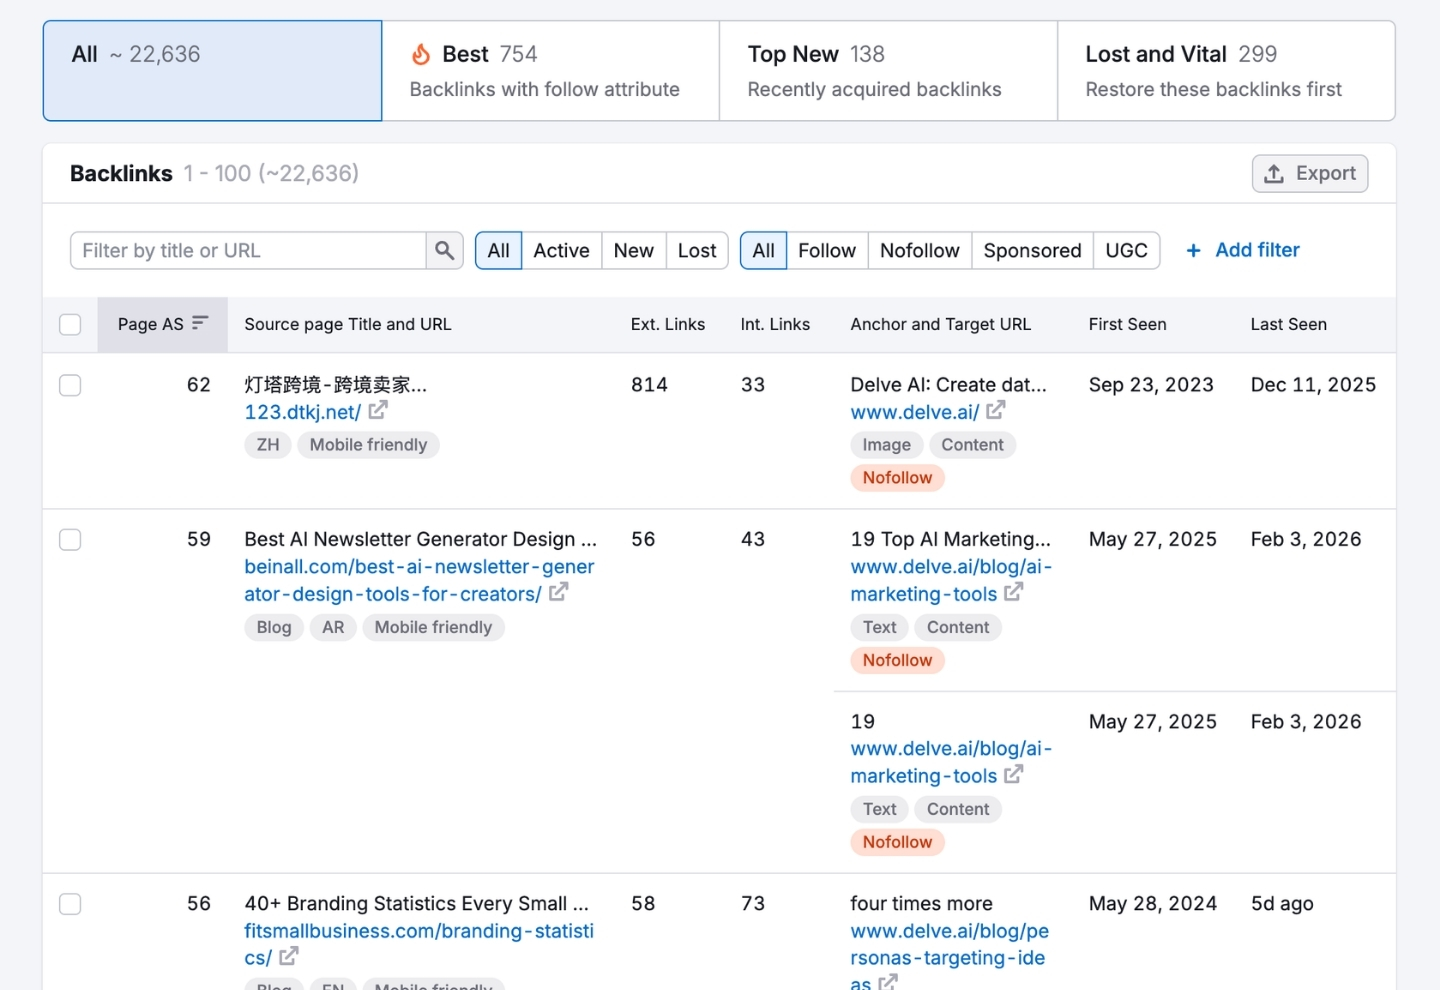The image size is (1440, 990).
Task: Tick the checkbox for the fitsmallbusiness.com row
Action: click(x=70, y=904)
